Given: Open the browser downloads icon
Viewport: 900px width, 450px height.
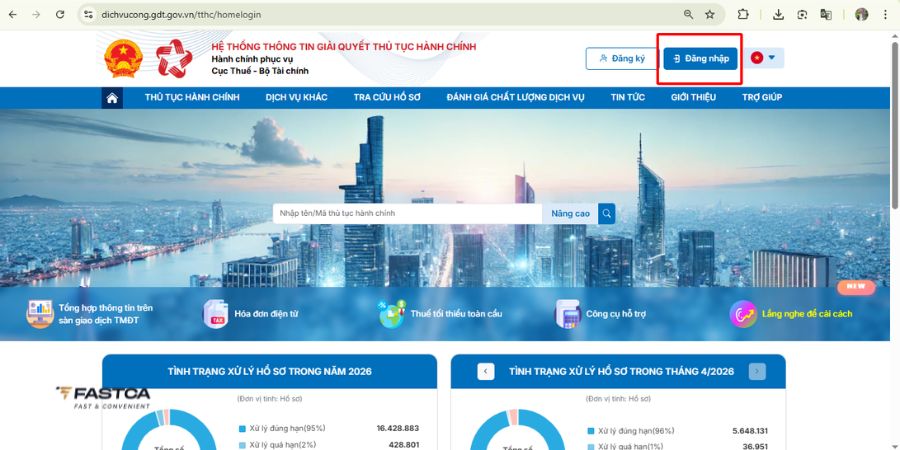Looking at the screenshot, I should (778, 14).
